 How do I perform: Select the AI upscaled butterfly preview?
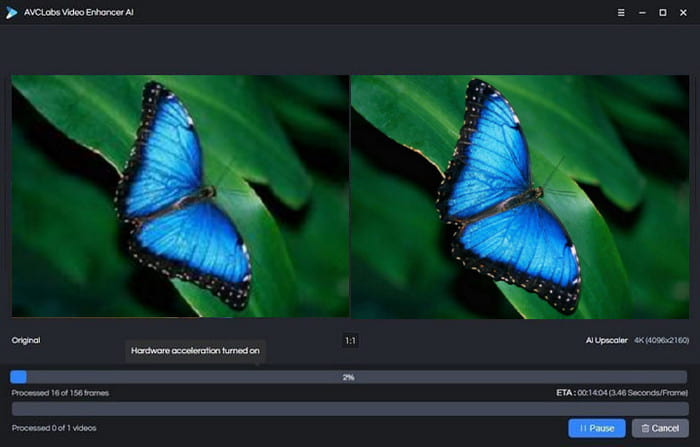520,196
